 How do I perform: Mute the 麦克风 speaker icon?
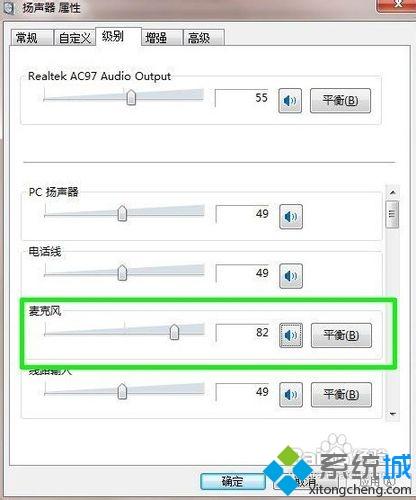tap(291, 335)
